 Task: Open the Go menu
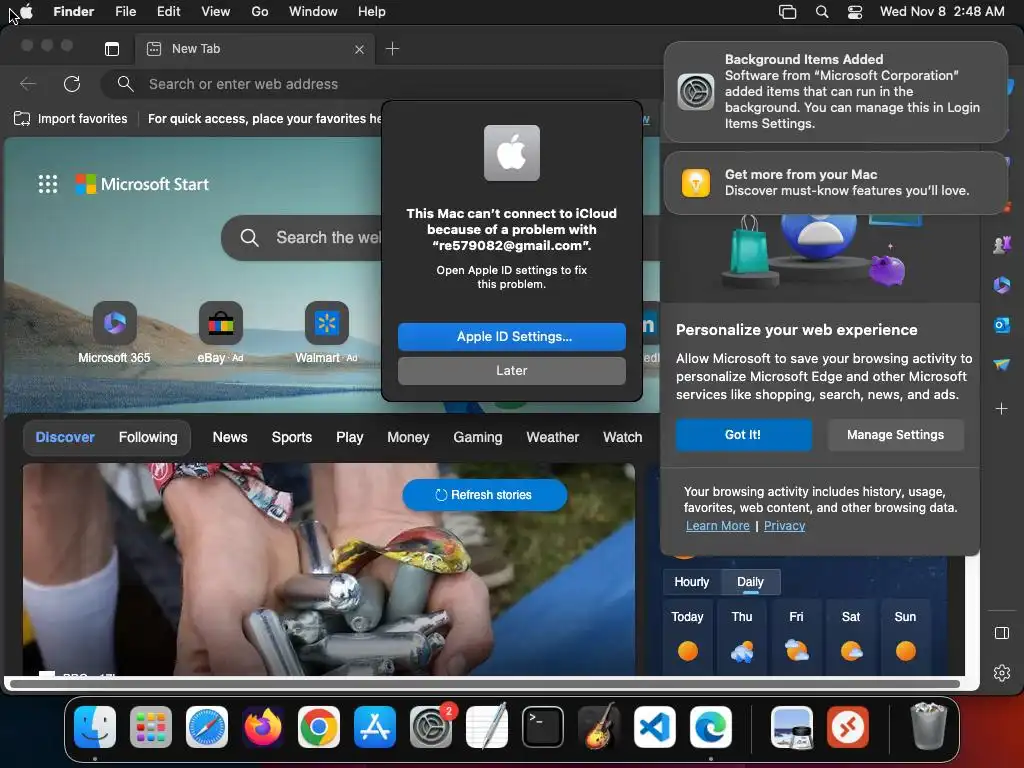click(260, 12)
